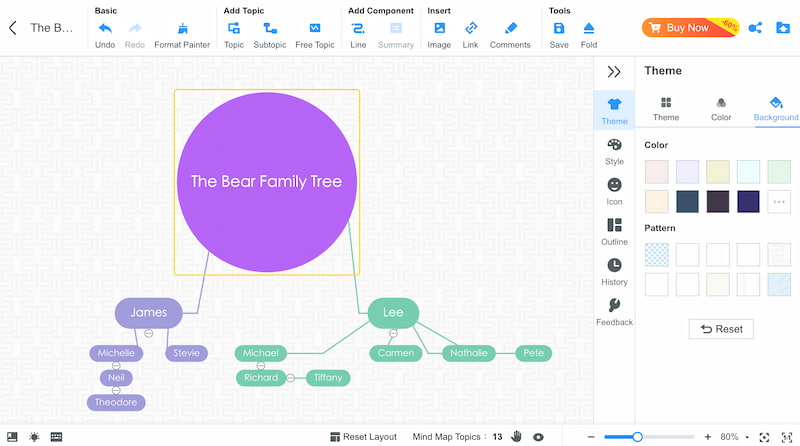
Task: Choose the beige textured pattern
Action: click(x=718, y=284)
